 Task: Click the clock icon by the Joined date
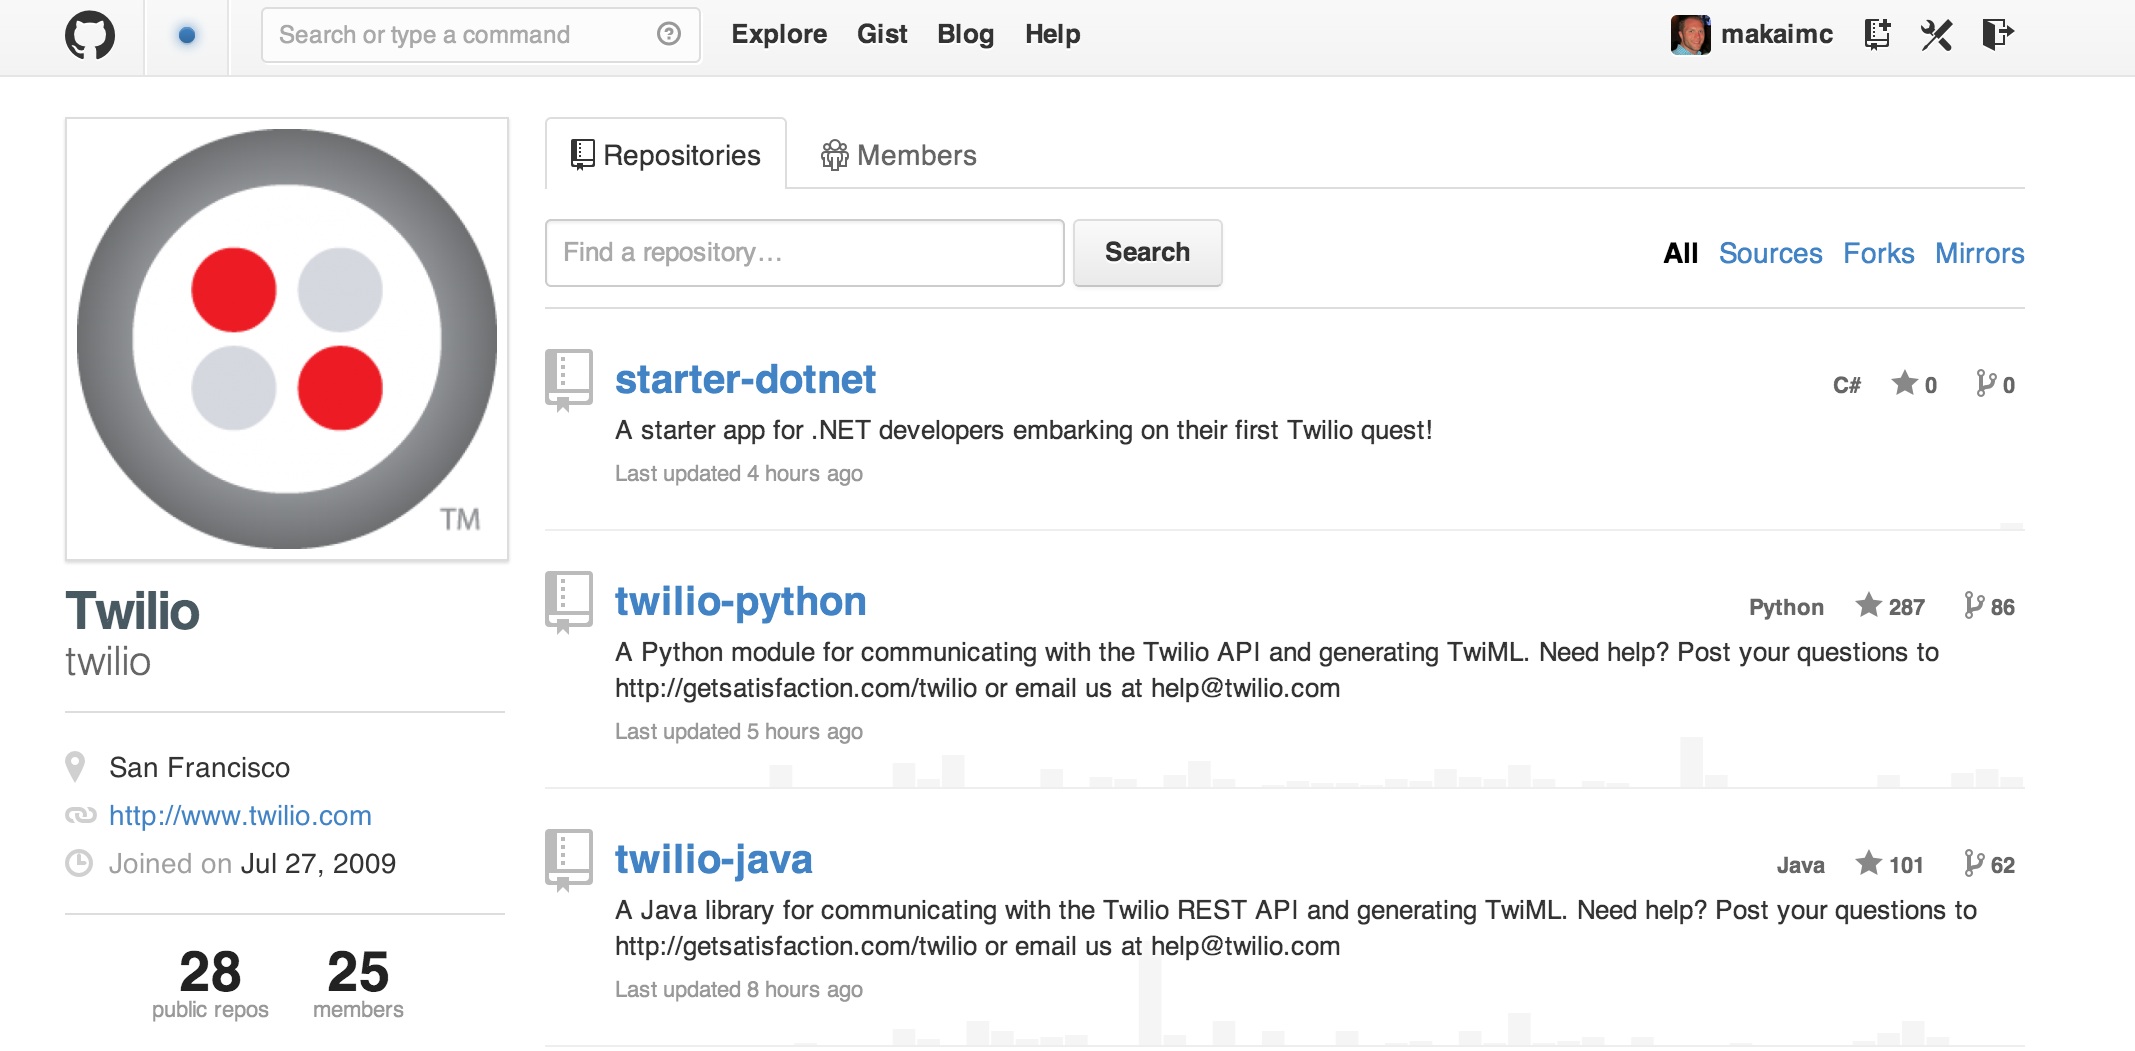coord(79,863)
